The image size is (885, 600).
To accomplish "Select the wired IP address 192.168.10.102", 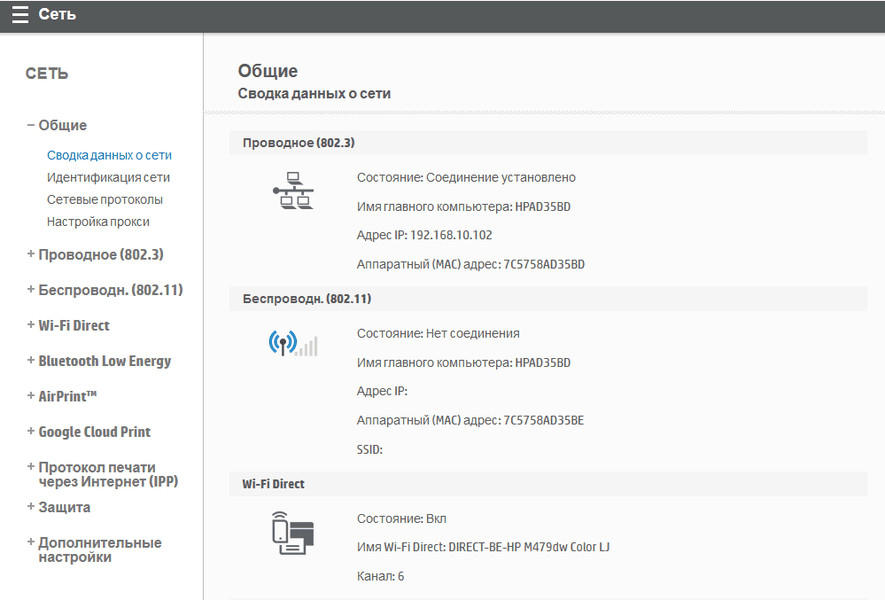I will 451,235.
